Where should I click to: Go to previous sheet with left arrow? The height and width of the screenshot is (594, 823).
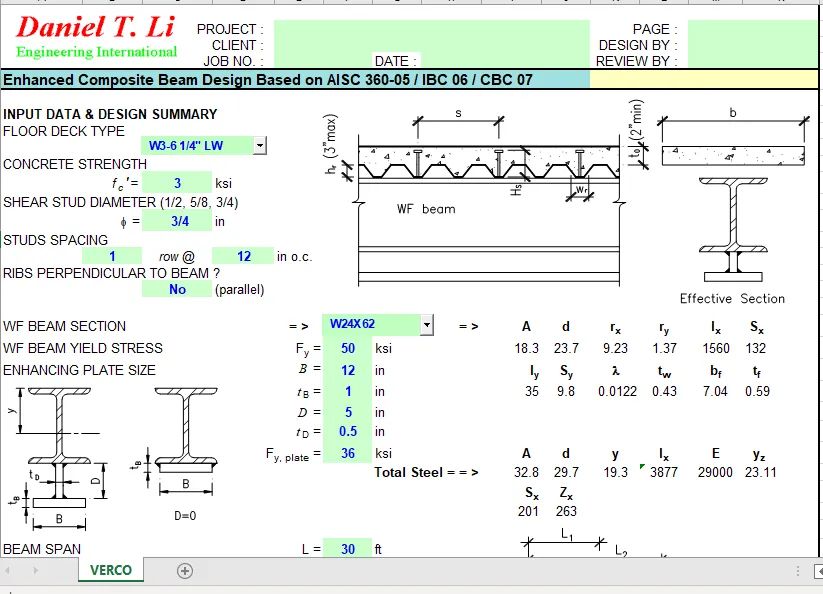(x=8, y=570)
